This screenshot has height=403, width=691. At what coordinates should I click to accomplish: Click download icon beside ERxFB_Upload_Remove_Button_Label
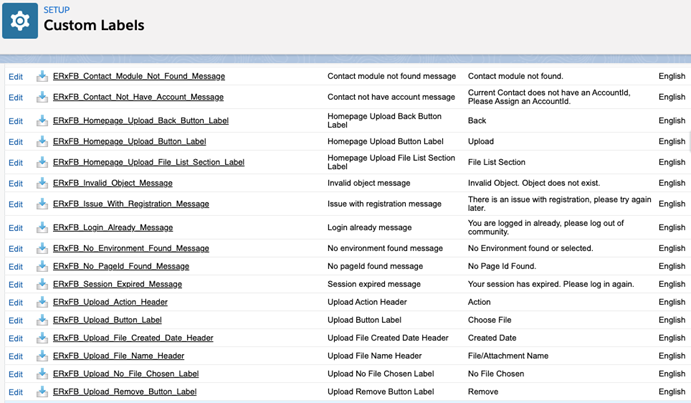coord(42,392)
